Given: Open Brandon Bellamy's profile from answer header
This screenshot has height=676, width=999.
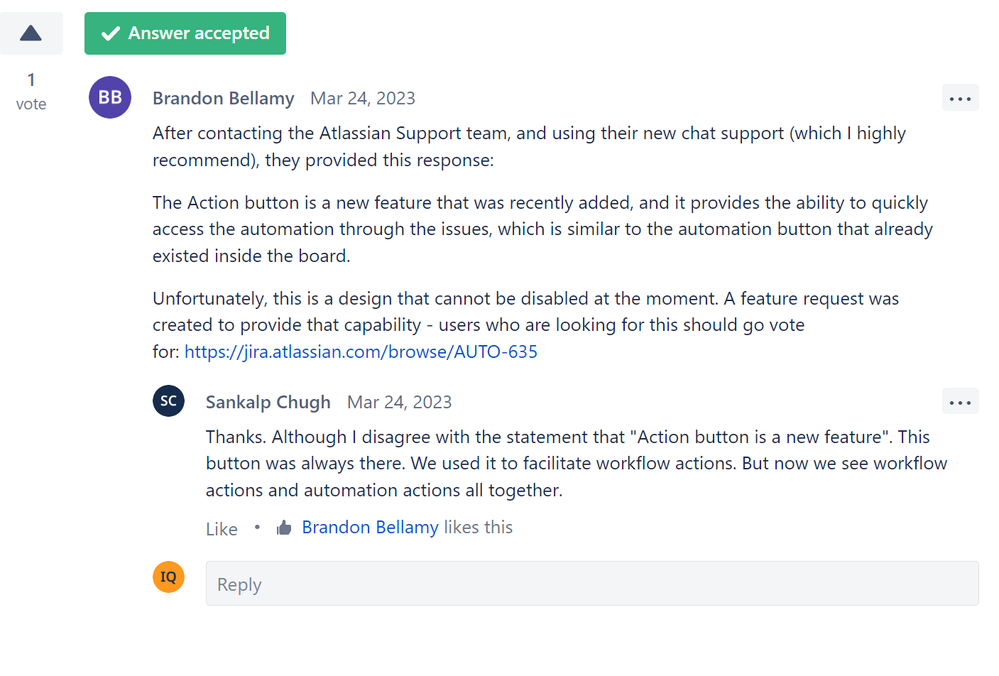Looking at the screenshot, I should (x=223, y=98).
